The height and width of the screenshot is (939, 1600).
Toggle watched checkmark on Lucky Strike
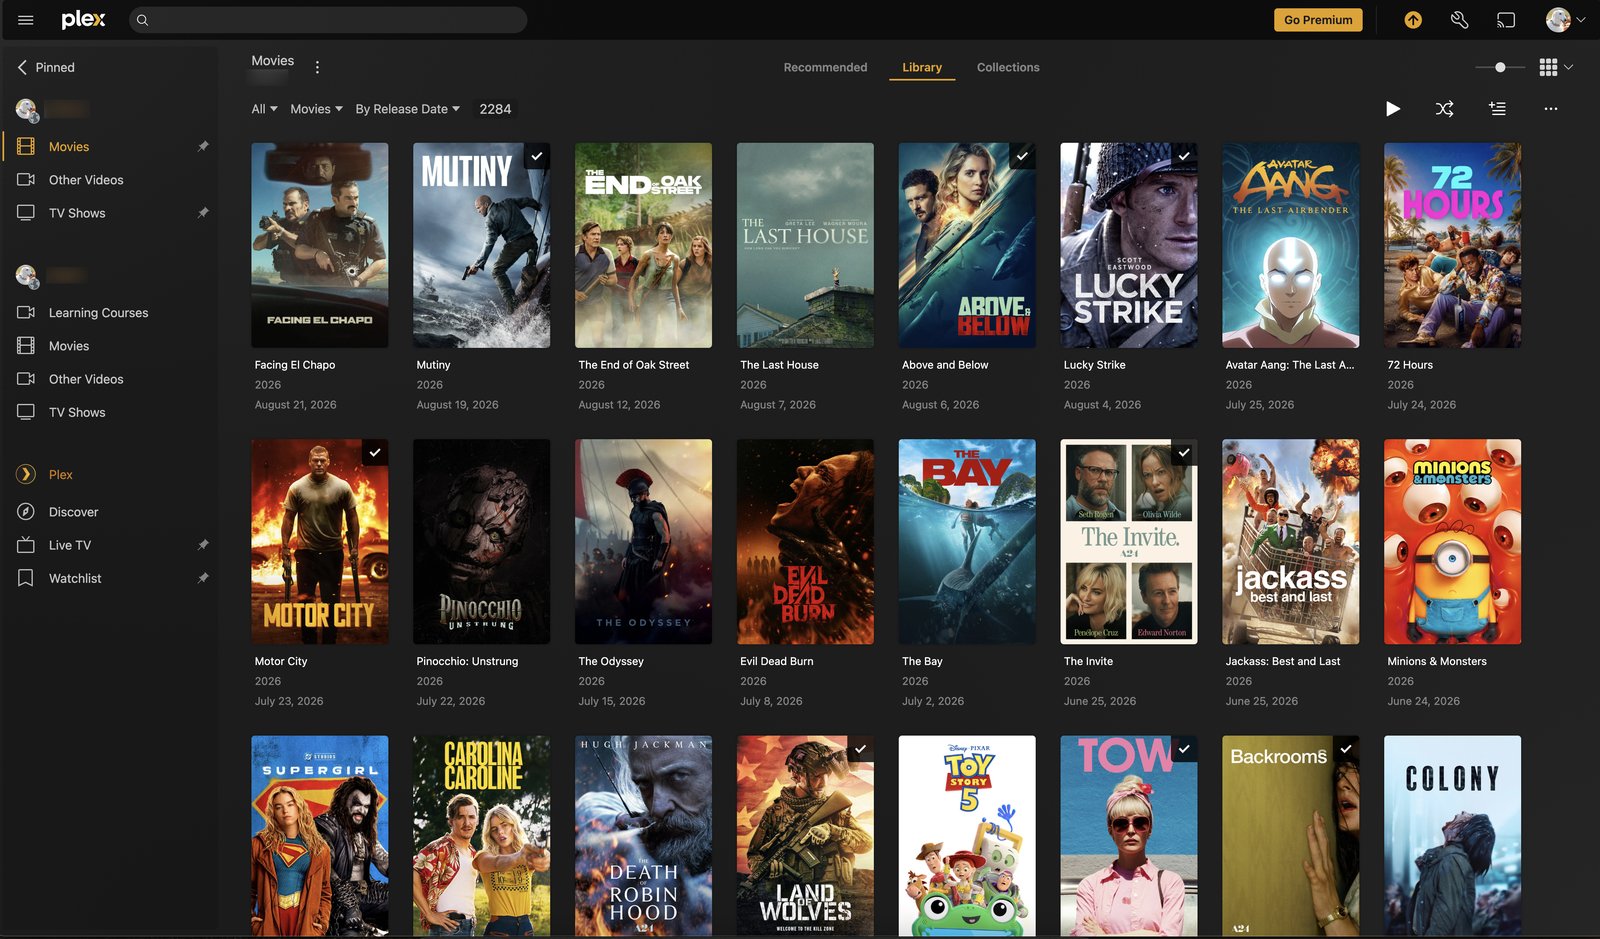click(1184, 156)
